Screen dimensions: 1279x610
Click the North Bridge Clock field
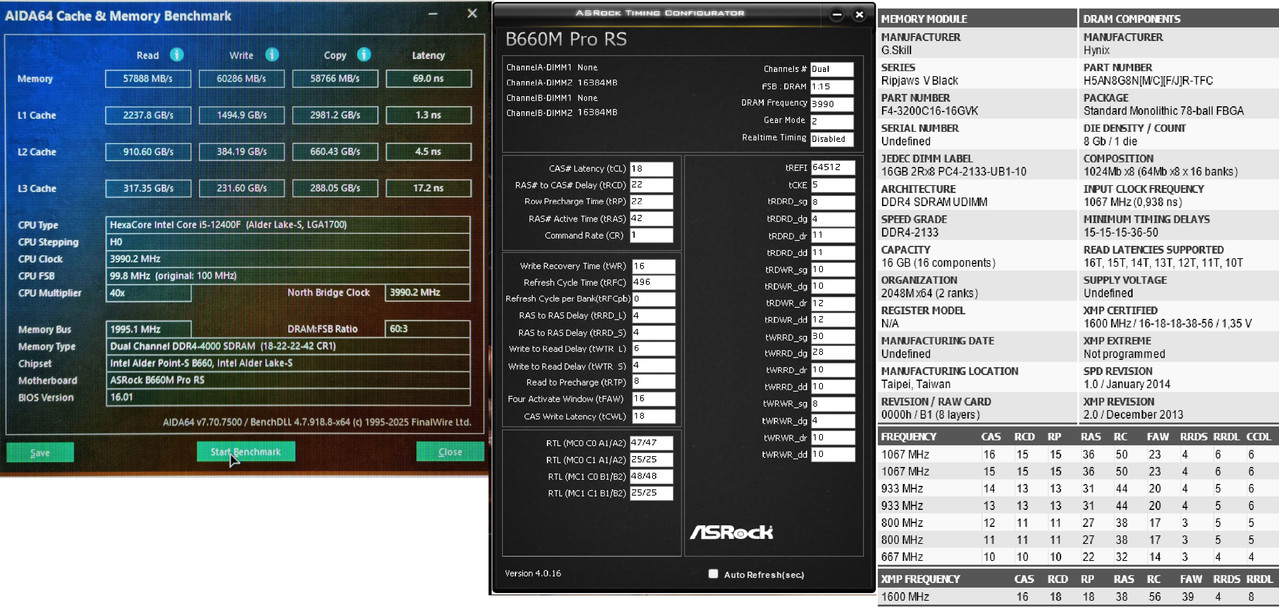428,293
